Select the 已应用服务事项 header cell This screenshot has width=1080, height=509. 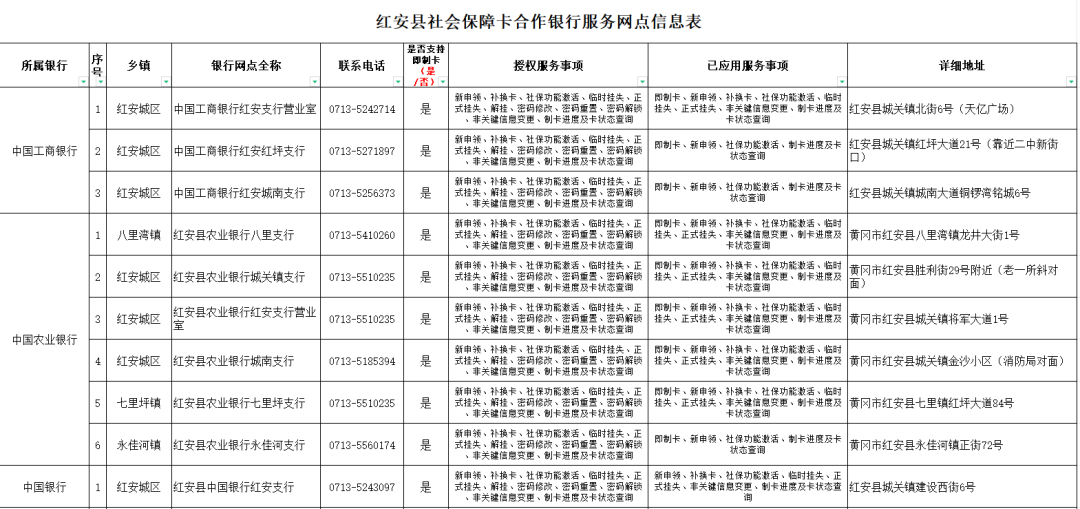(747, 65)
